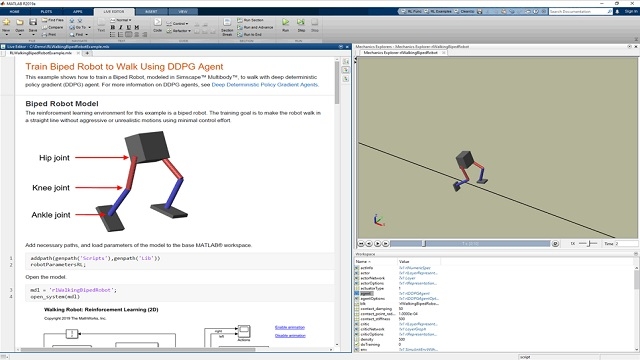640x360 pixels.
Task: Switch to the APPS ribbon tab
Action: click(78, 11)
